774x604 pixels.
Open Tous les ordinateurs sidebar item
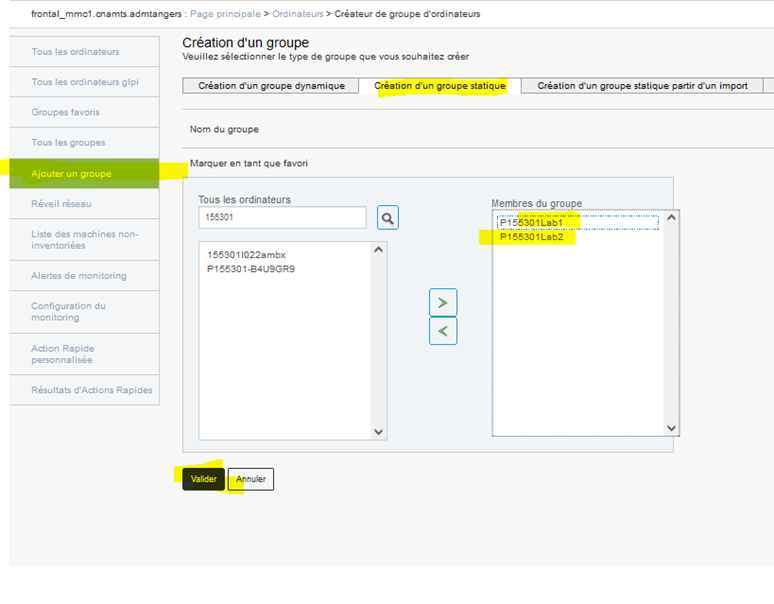tap(76, 52)
